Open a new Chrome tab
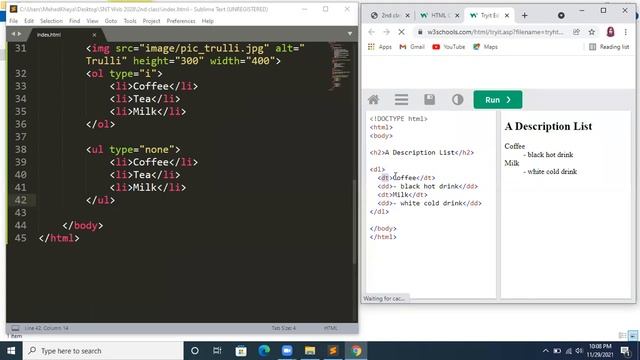This screenshot has height=360, width=640. (524, 16)
